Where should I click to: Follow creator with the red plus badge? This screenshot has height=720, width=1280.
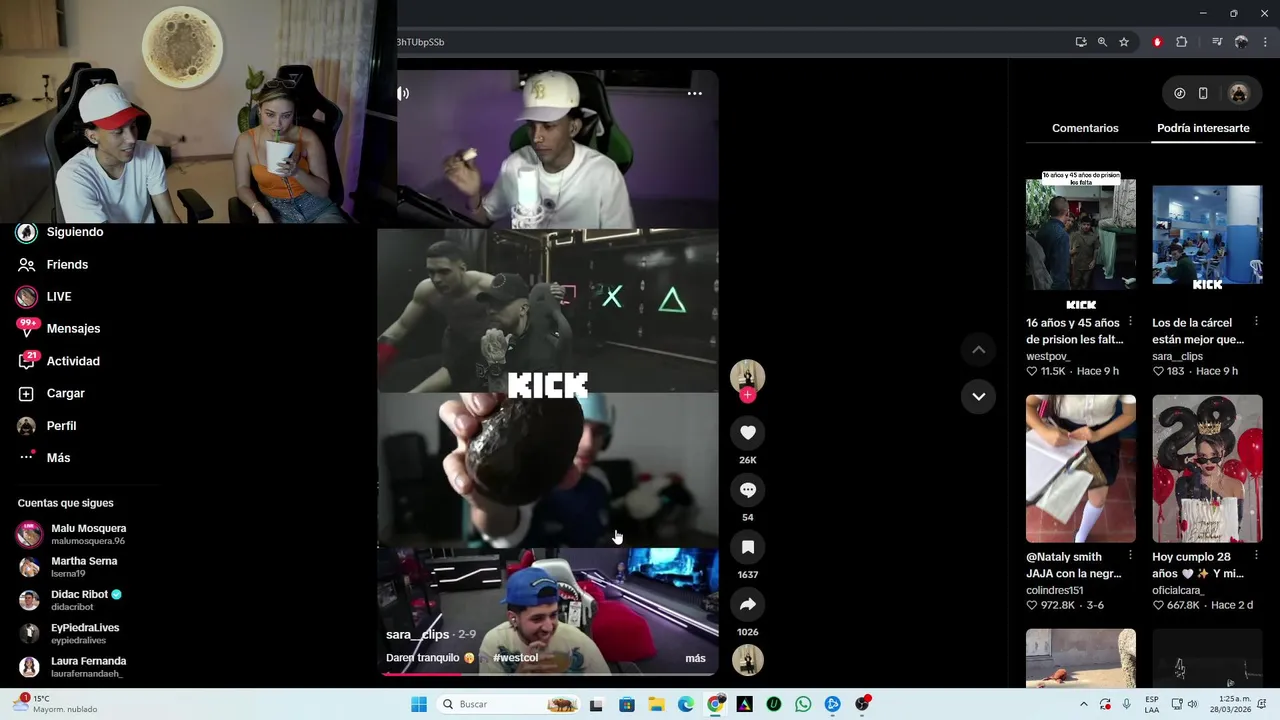click(747, 395)
